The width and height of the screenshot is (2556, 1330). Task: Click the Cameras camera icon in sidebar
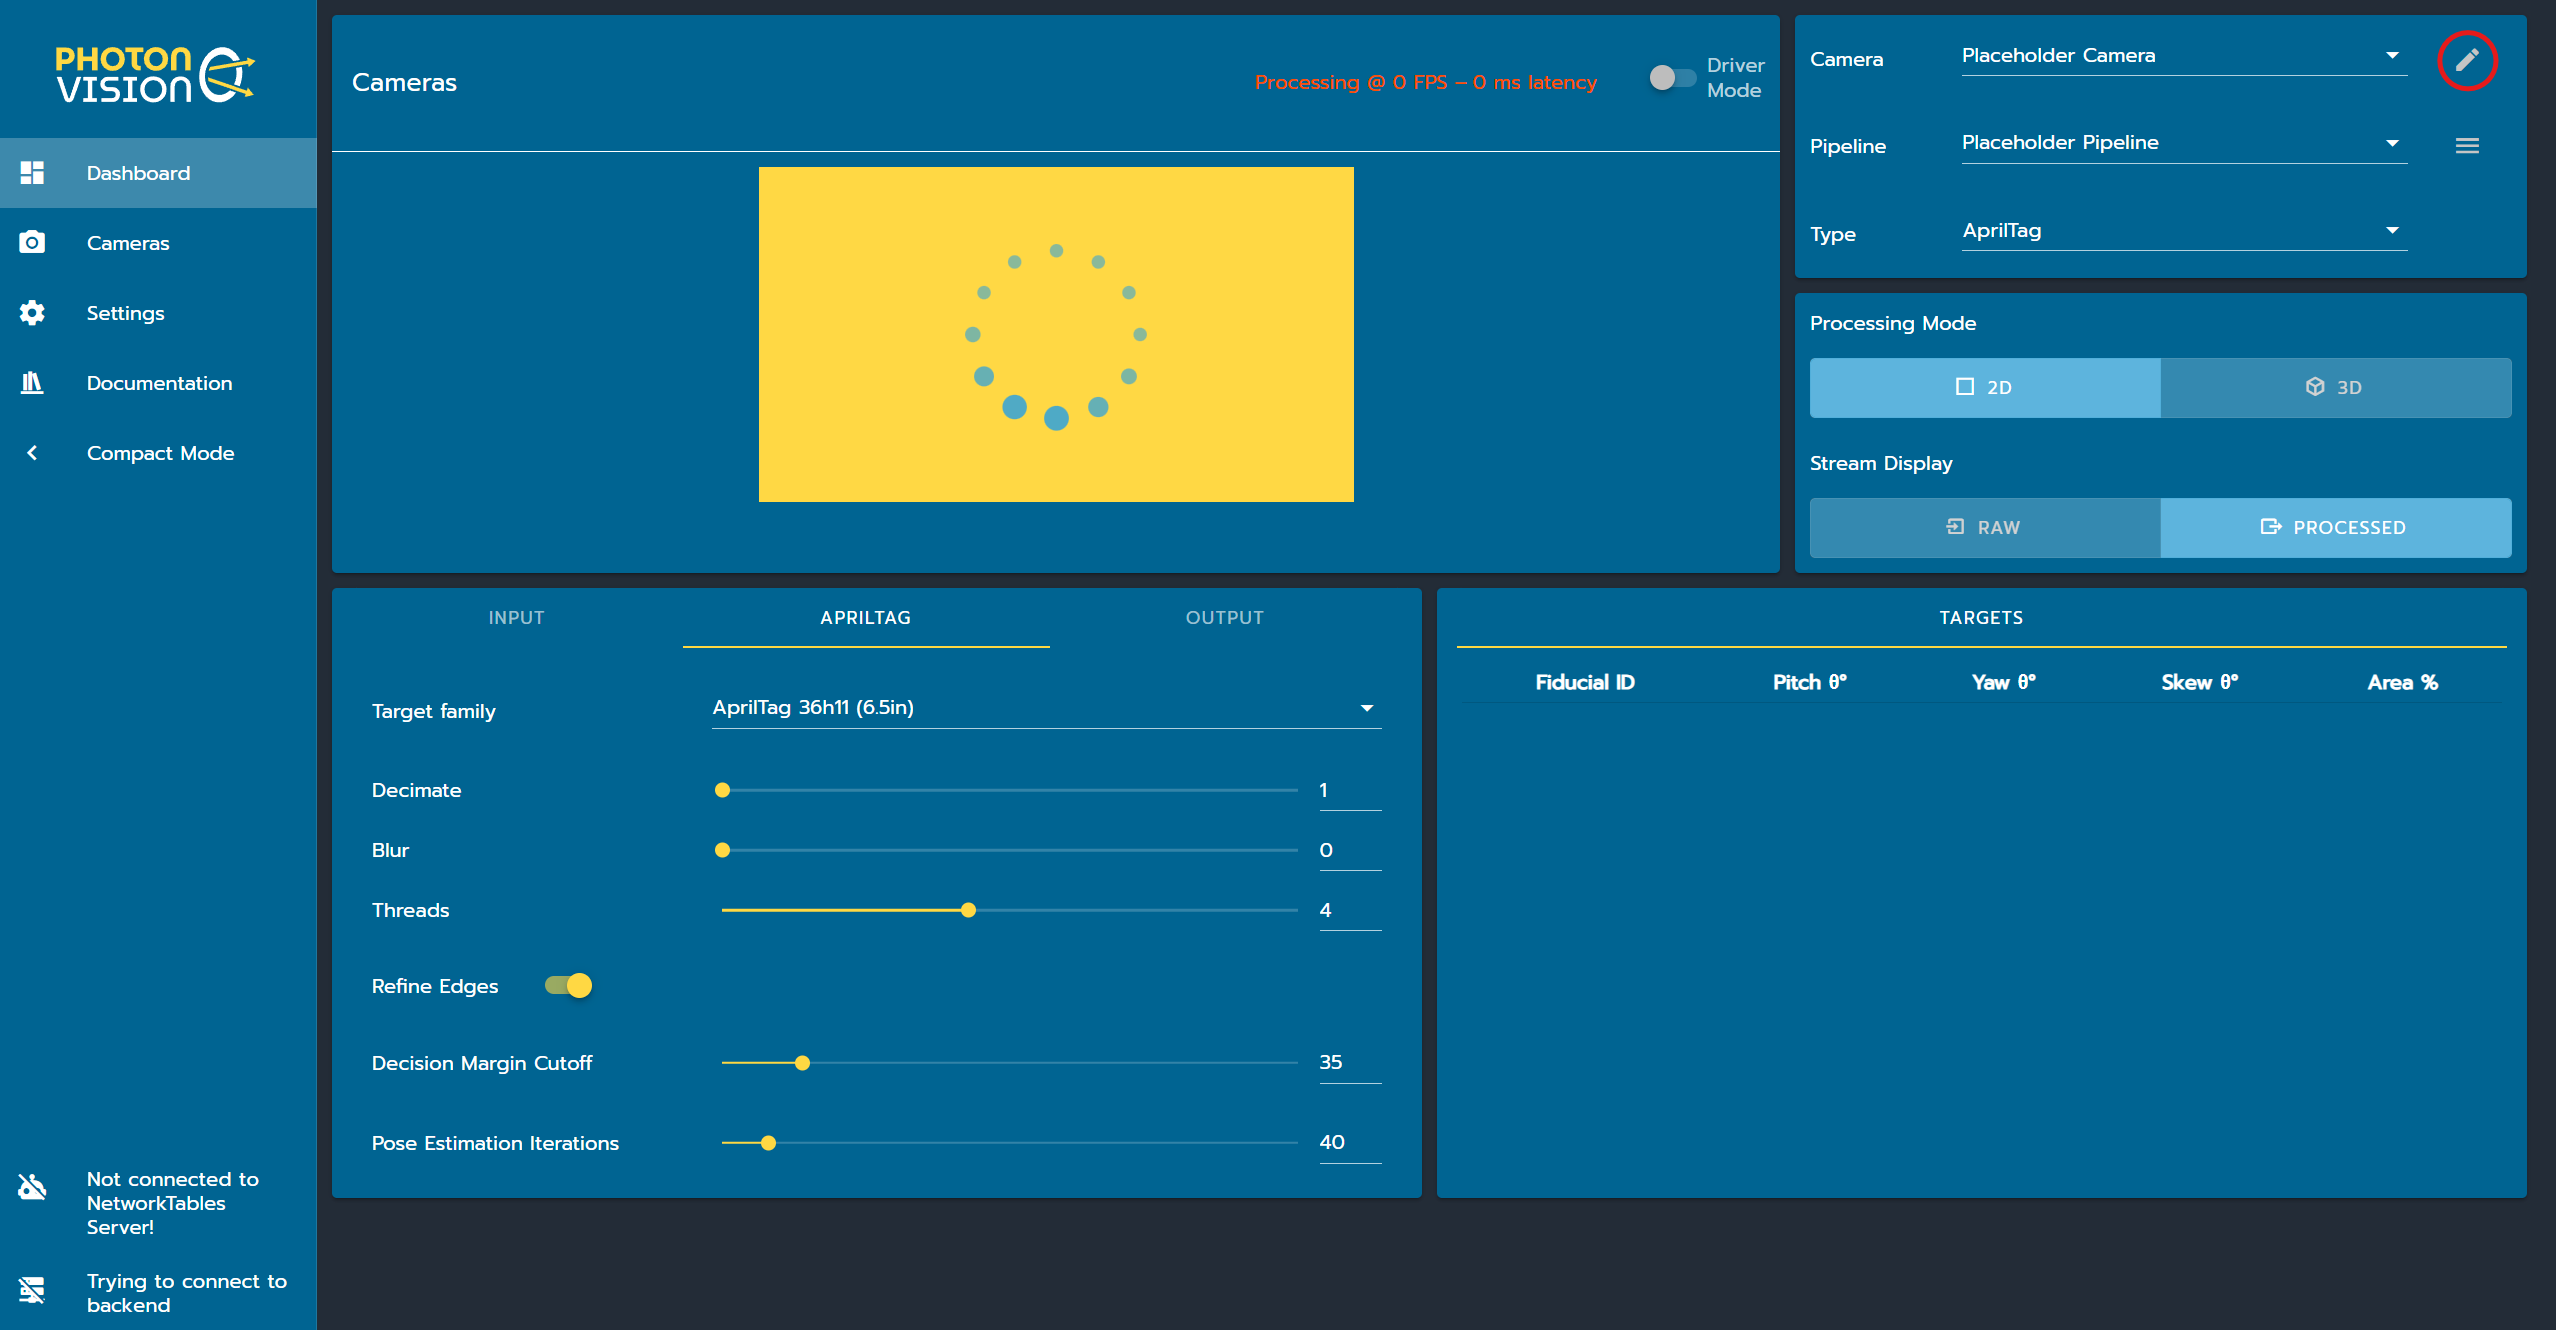click(32, 243)
